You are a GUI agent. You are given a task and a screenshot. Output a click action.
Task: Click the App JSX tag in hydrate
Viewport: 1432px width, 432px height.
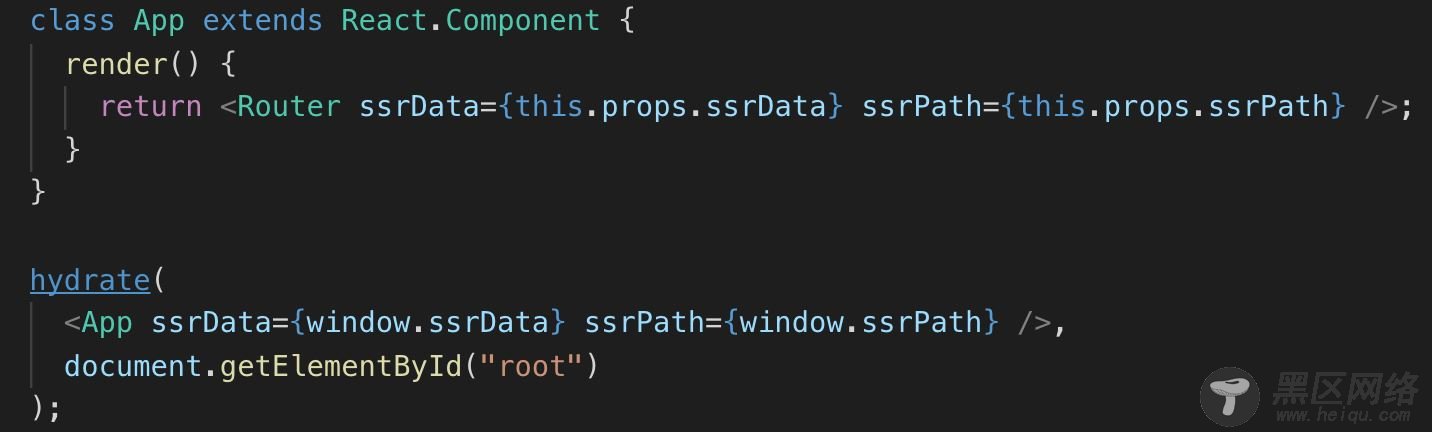click(x=107, y=322)
